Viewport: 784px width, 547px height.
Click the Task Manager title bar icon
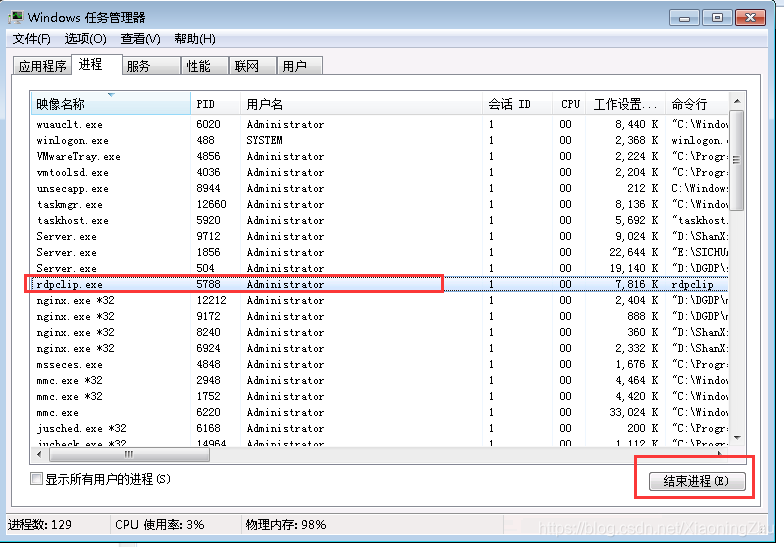16,17
